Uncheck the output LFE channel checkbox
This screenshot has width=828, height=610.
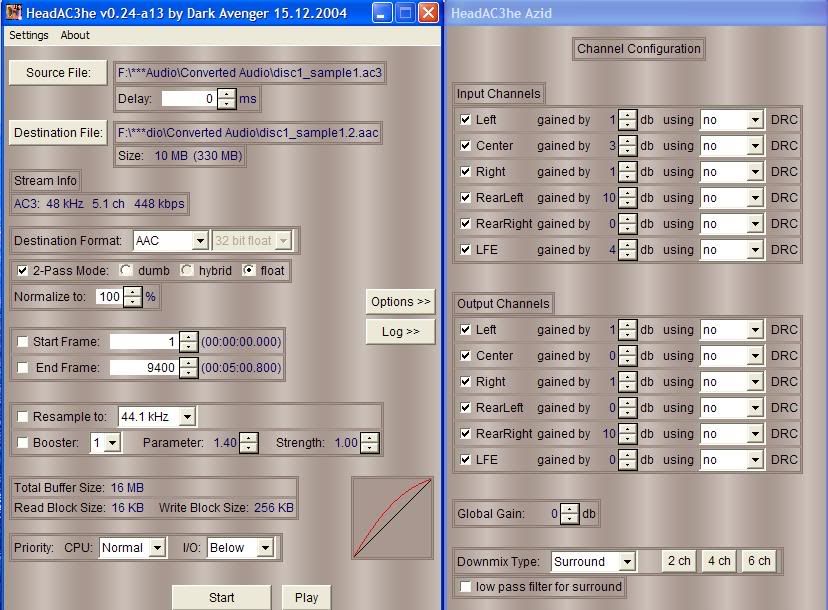(465, 459)
